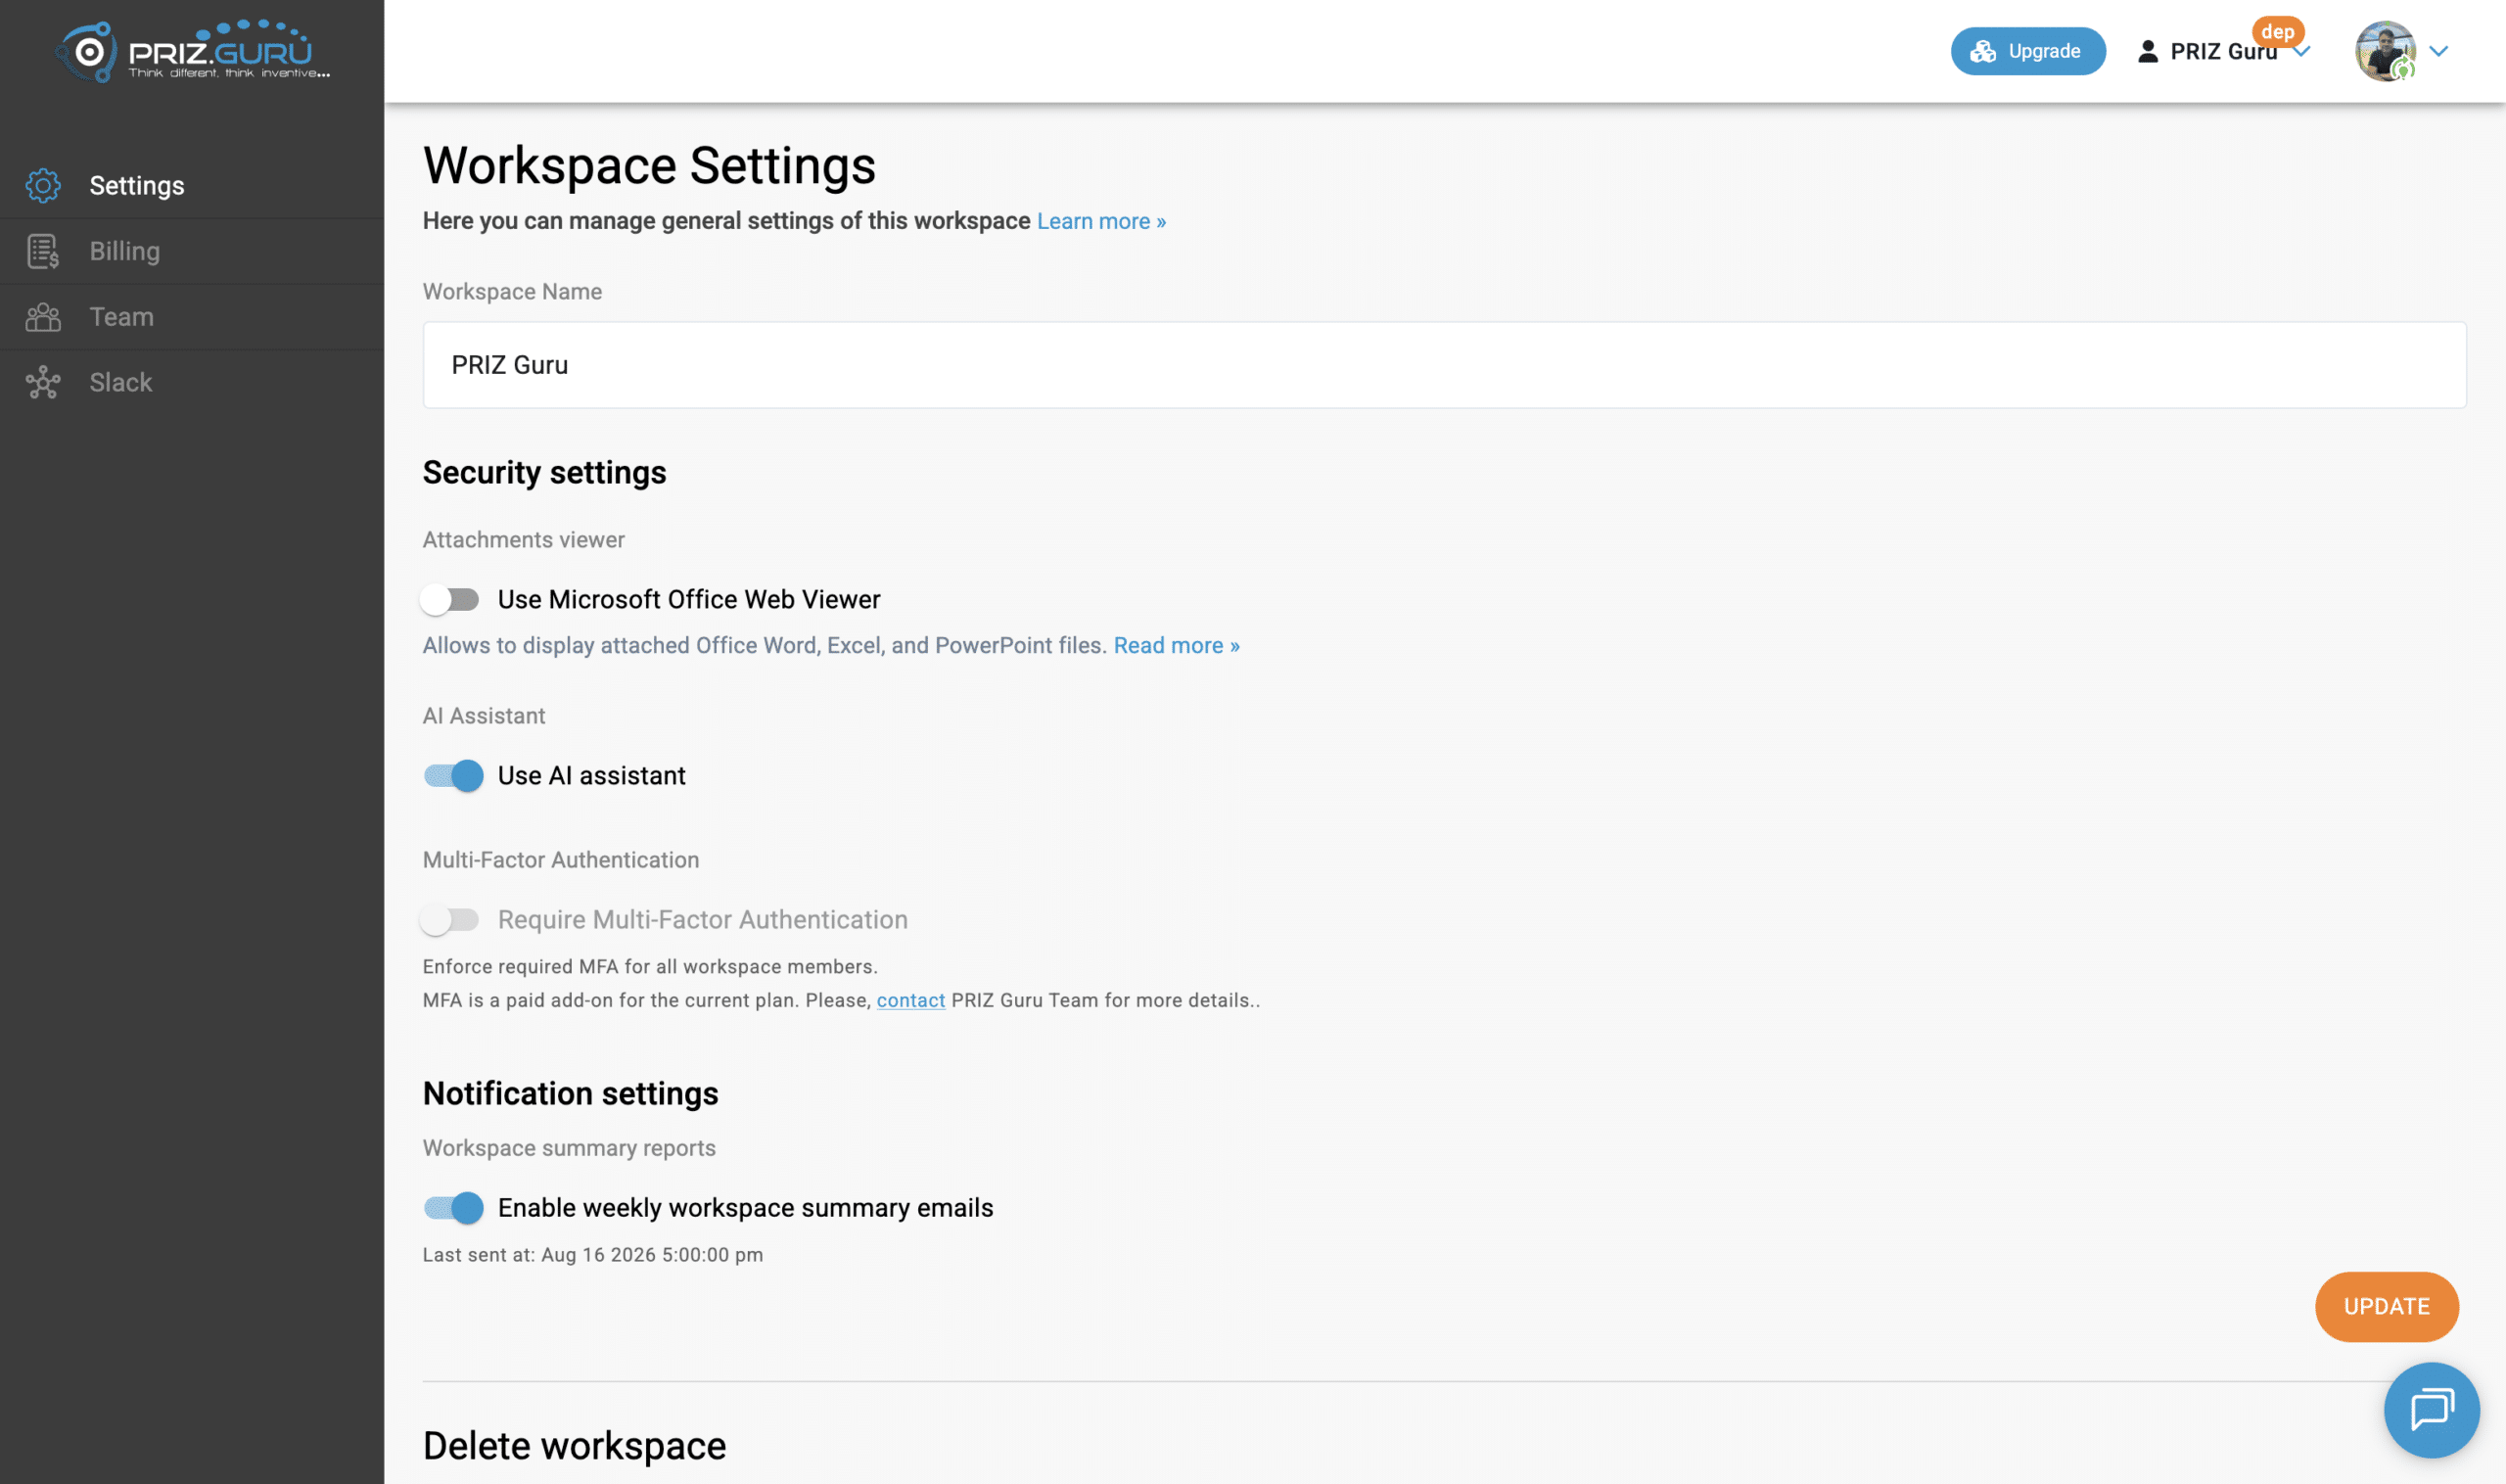2506x1484 pixels.
Task: Click the Workspace Settings heading
Action: (x=649, y=165)
